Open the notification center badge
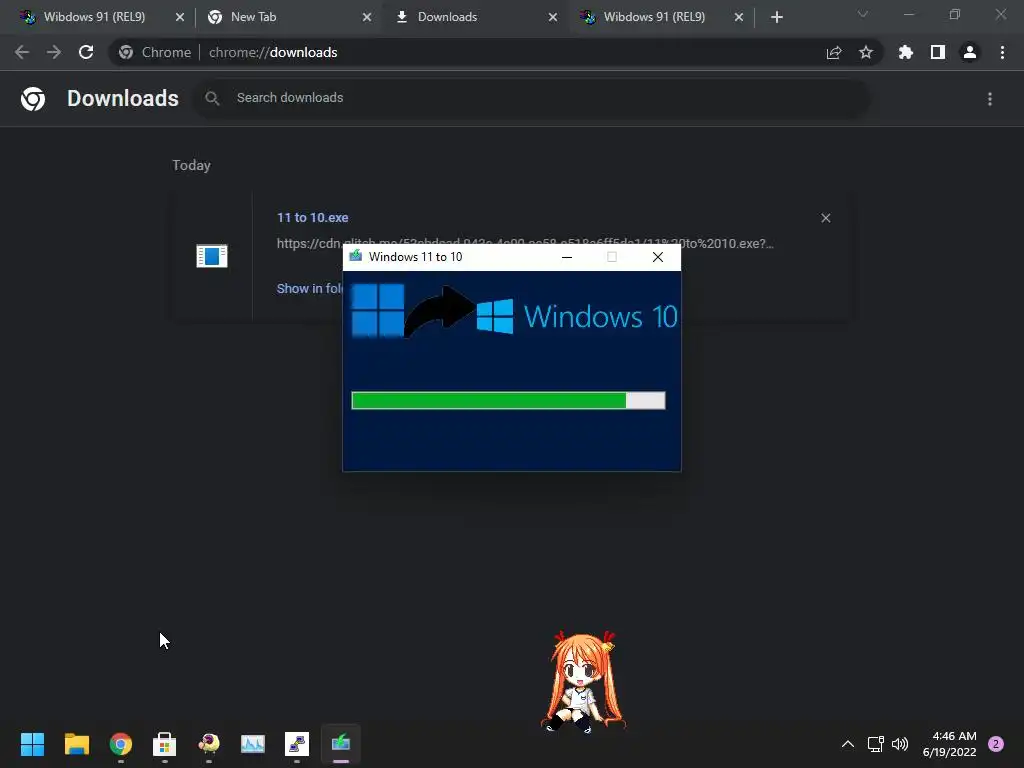 (996, 744)
